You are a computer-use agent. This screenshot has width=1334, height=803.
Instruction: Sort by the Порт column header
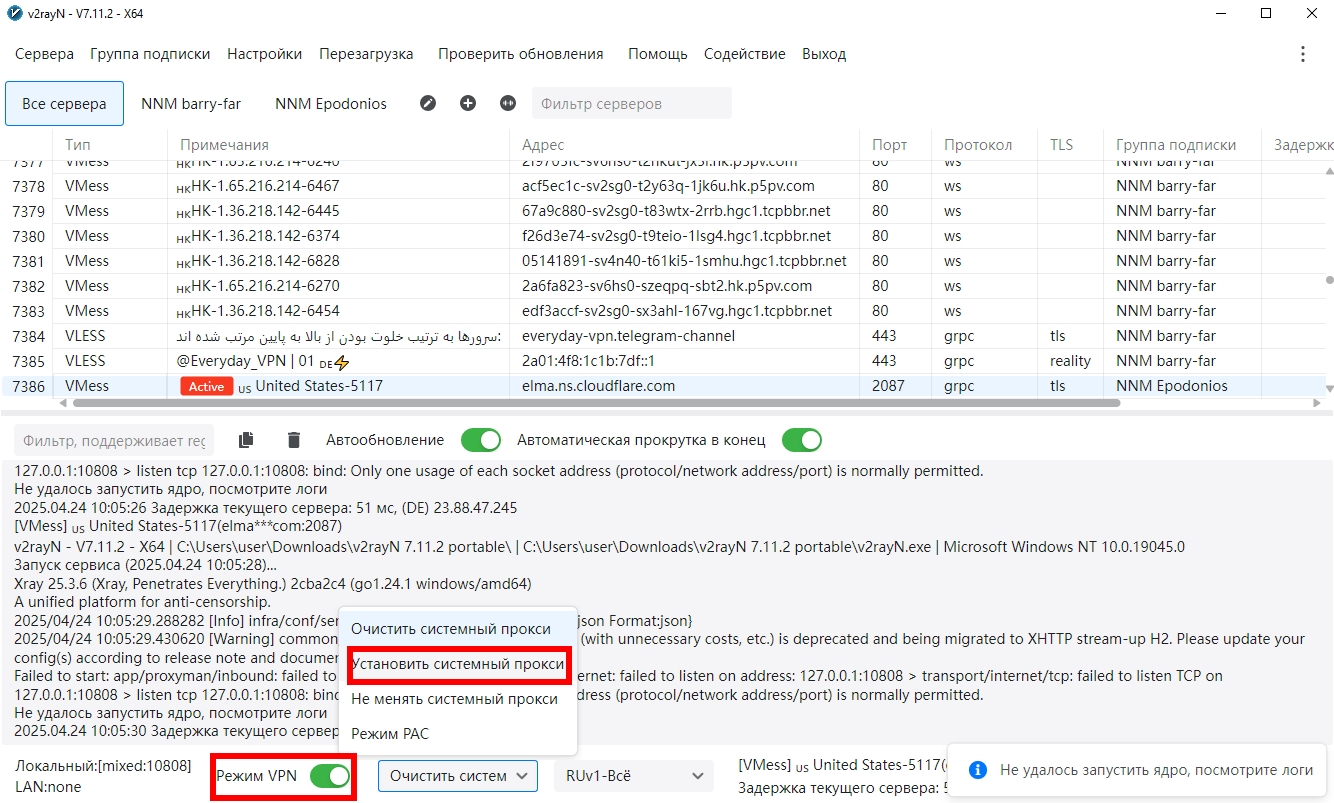coord(895,145)
